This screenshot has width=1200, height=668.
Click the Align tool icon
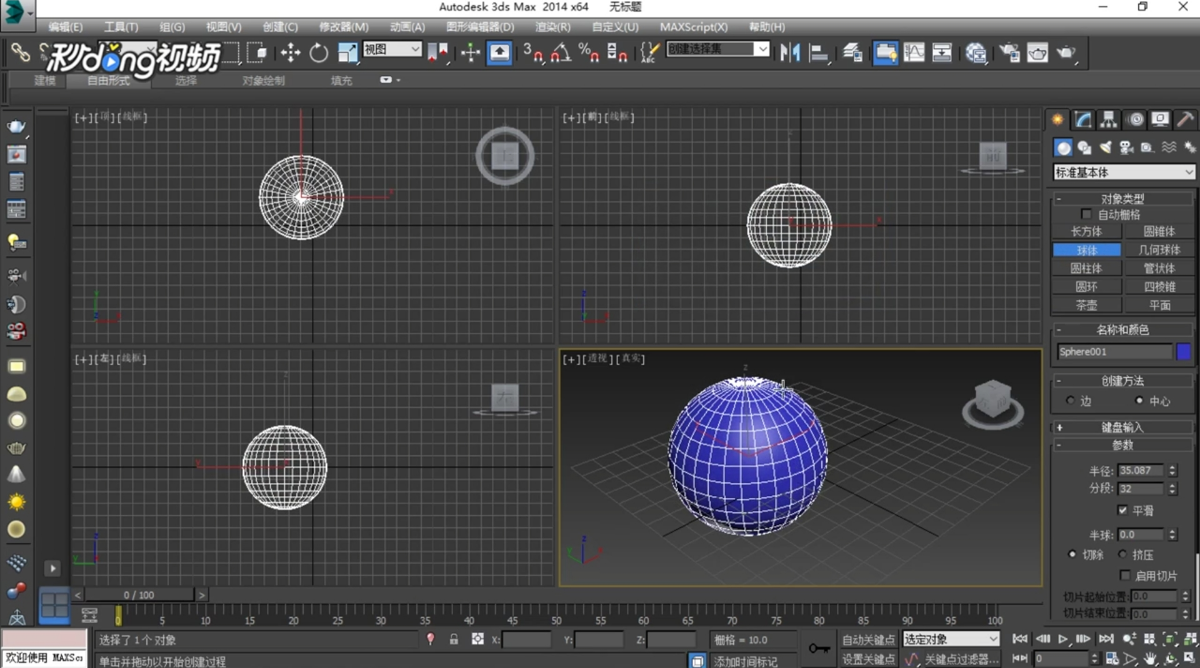(820, 53)
